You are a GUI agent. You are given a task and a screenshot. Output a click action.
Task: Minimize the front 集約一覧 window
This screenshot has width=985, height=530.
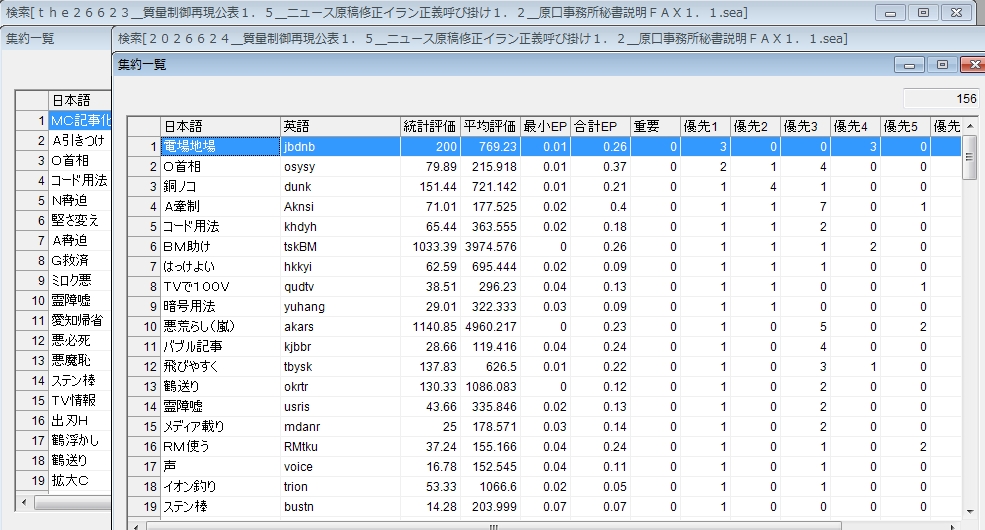[909, 65]
